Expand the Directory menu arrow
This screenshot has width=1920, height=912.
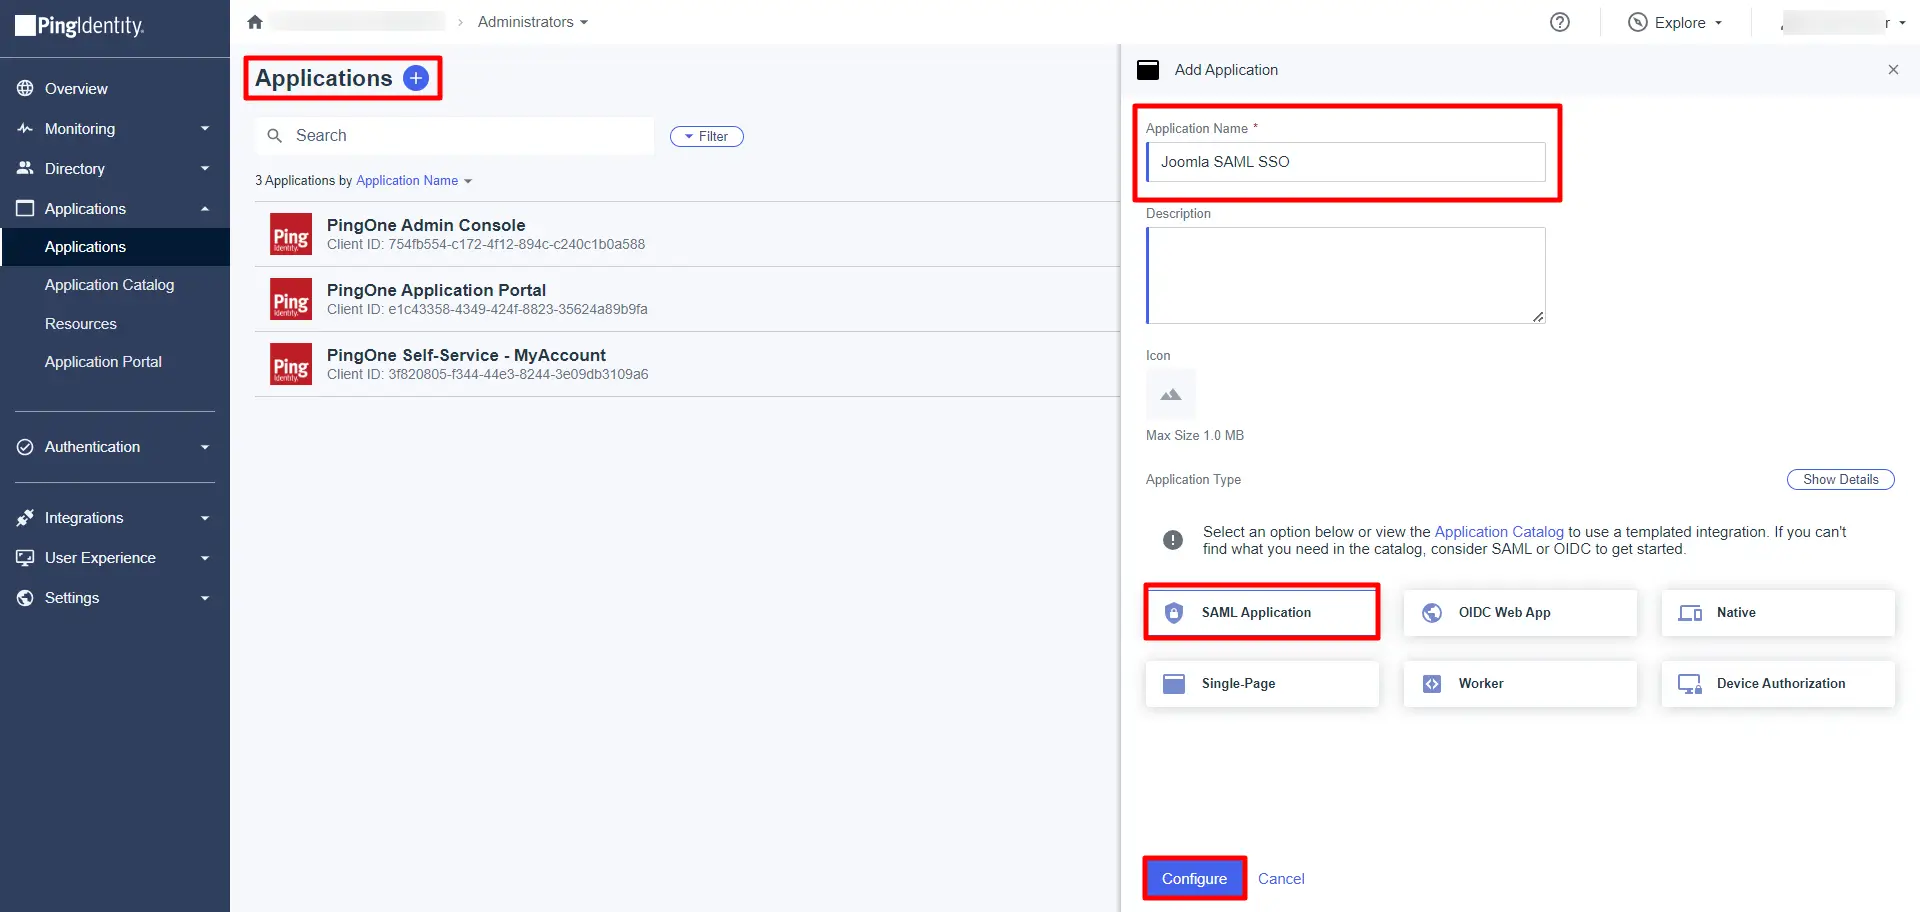(x=205, y=168)
